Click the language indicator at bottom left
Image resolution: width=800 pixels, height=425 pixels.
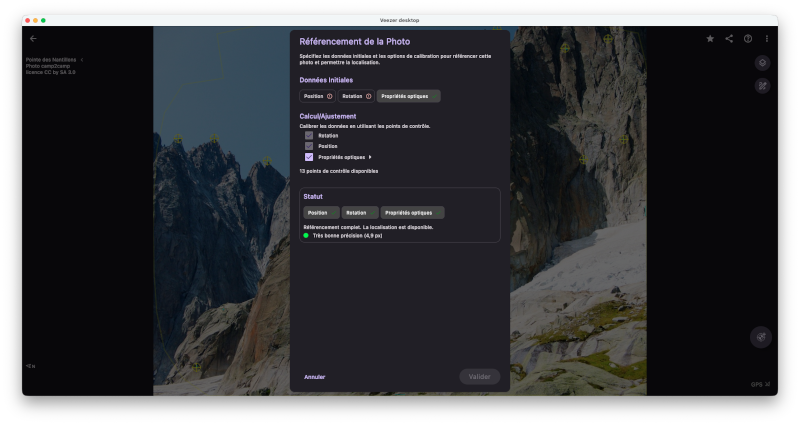point(31,366)
